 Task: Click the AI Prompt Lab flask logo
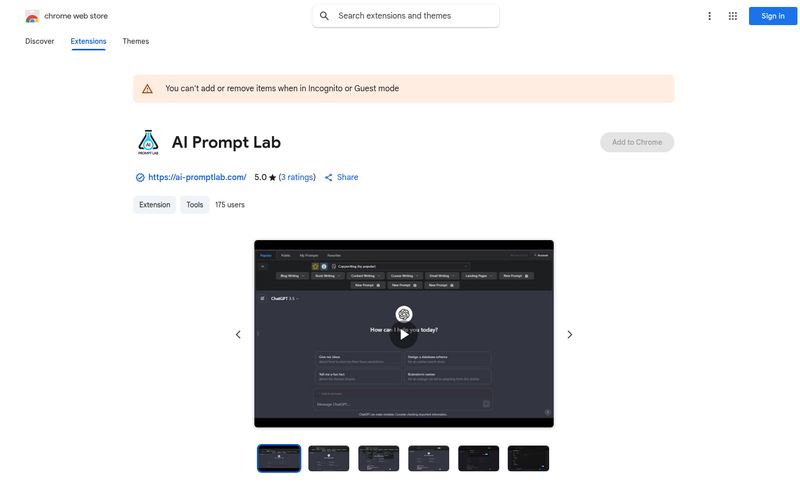[148, 142]
